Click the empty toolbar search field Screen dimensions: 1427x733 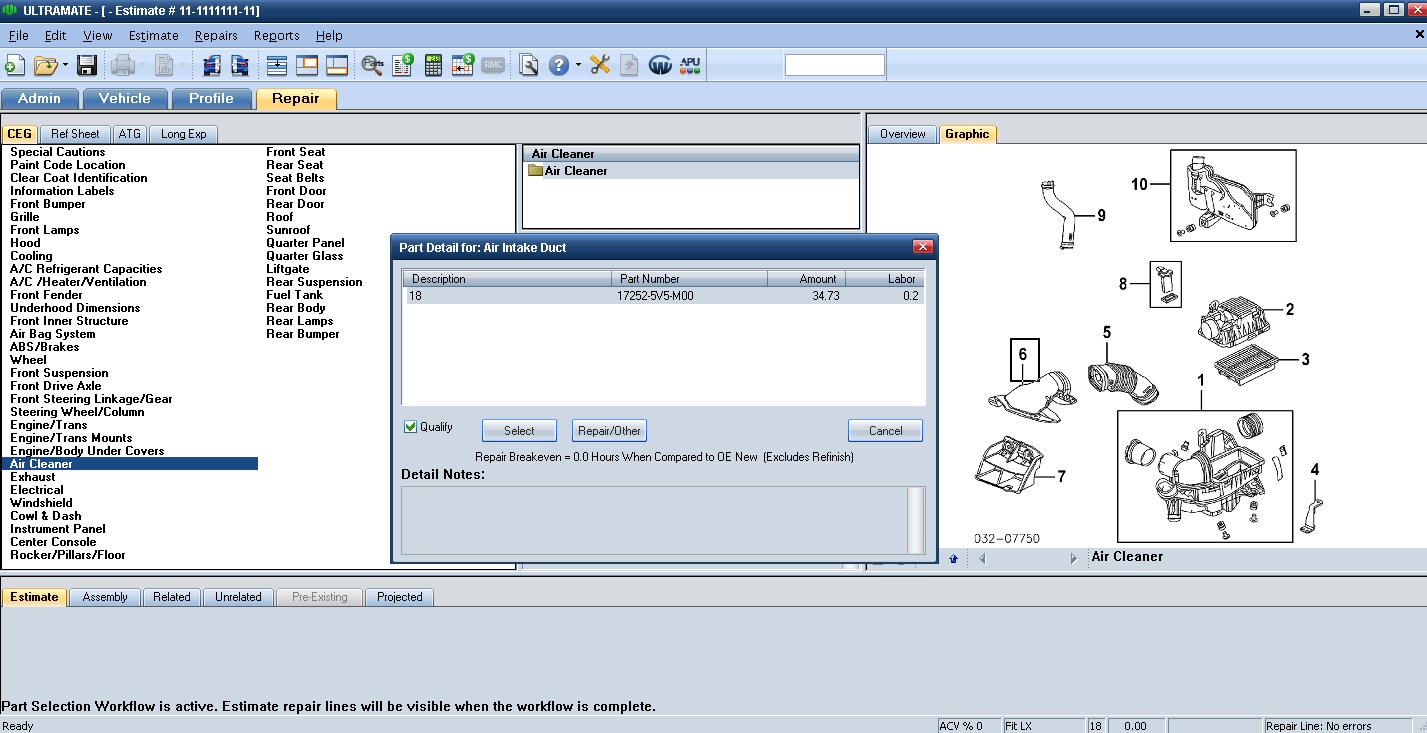click(834, 66)
